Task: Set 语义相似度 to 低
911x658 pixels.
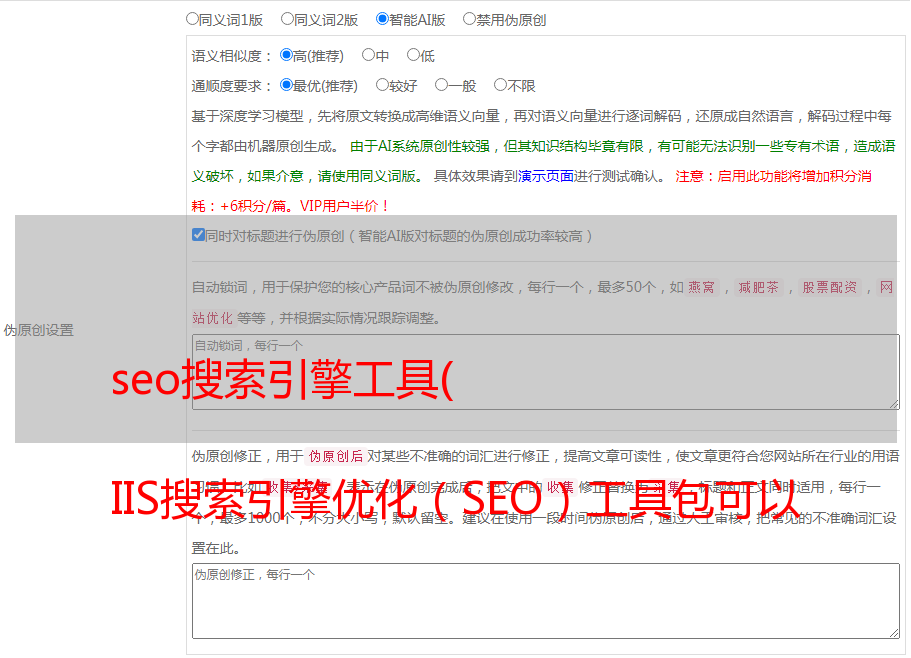Action: pyautogui.click(x=413, y=55)
